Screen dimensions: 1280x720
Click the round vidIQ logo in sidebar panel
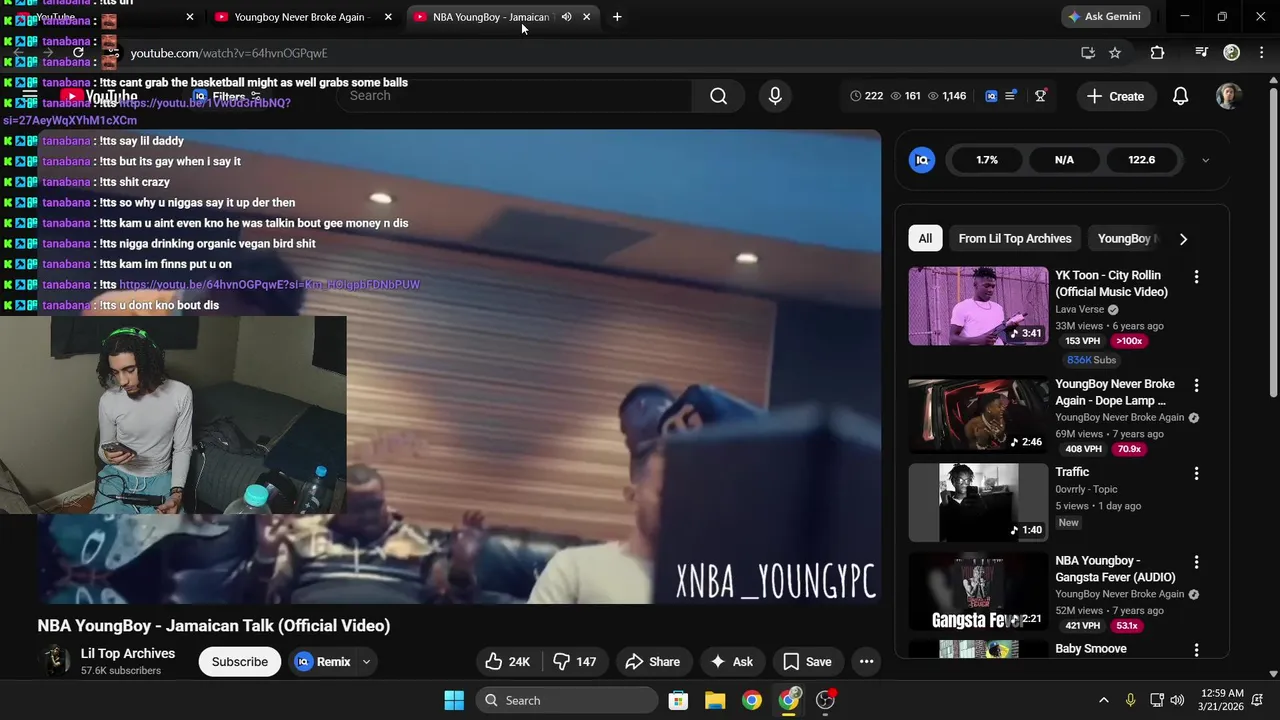[x=922, y=160]
